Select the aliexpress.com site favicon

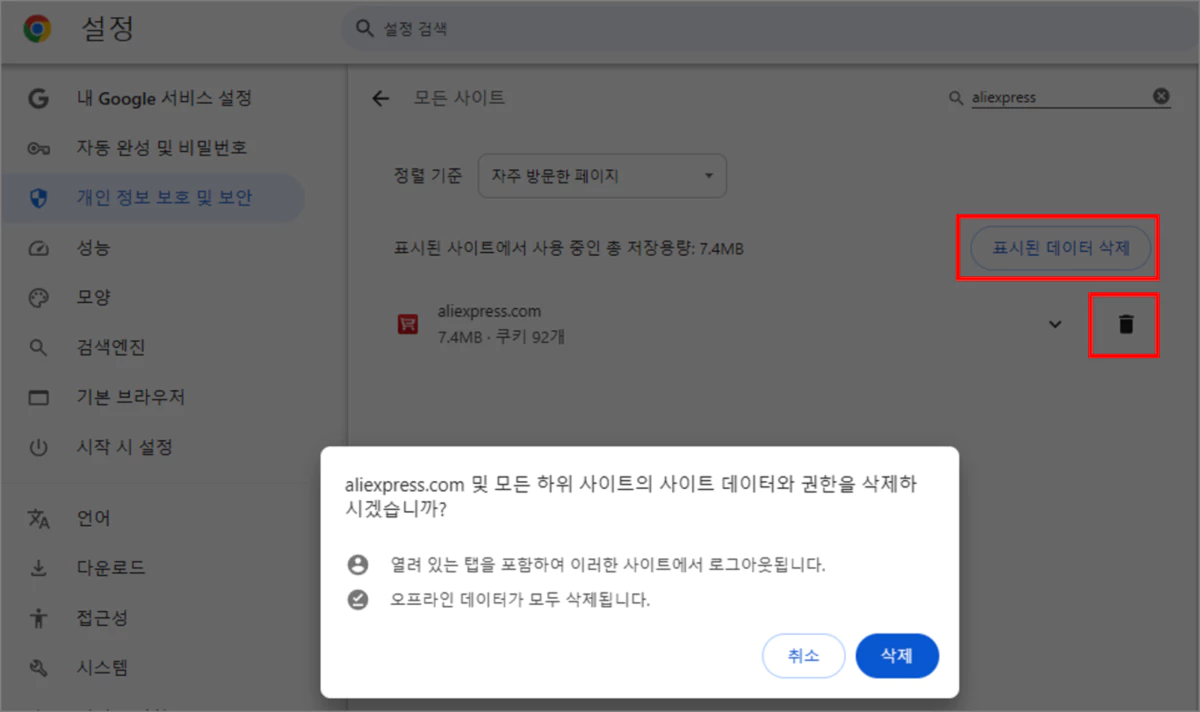point(406,324)
